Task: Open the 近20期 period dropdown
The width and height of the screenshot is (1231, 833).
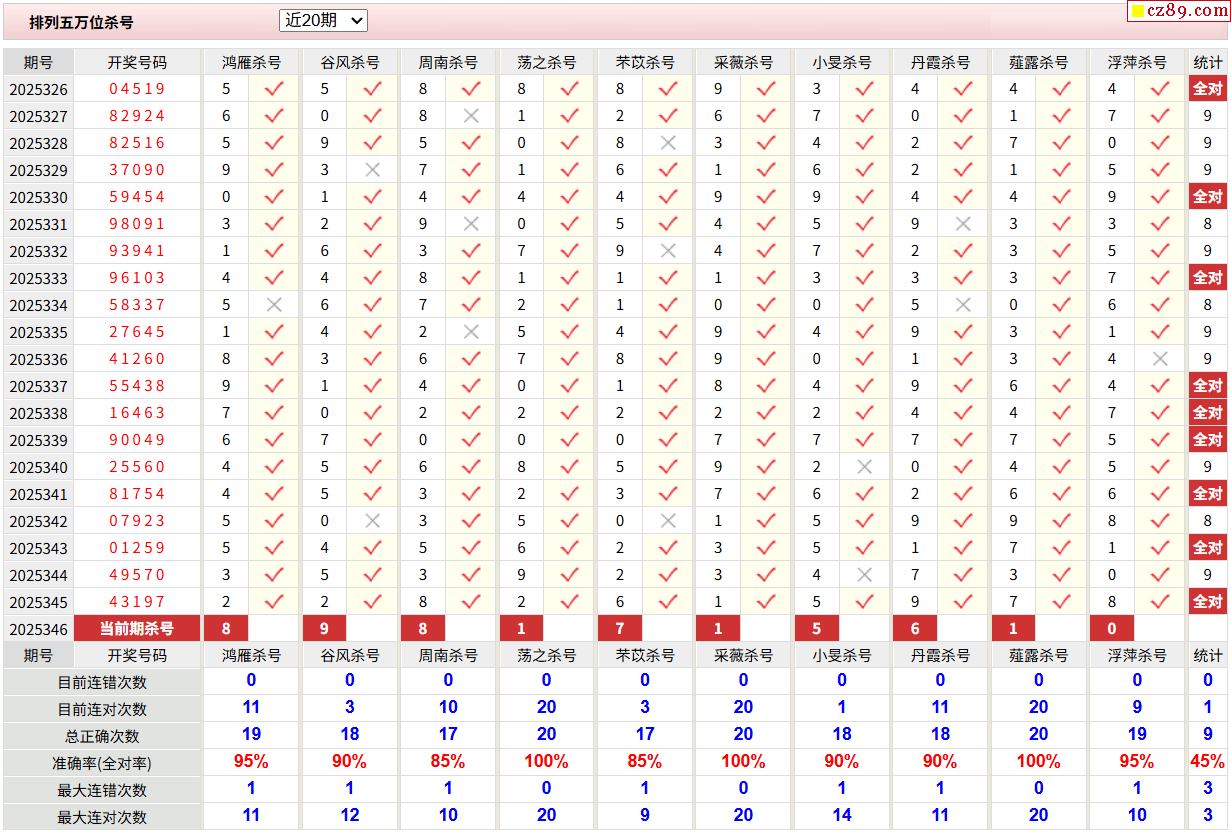Action: 323,20
